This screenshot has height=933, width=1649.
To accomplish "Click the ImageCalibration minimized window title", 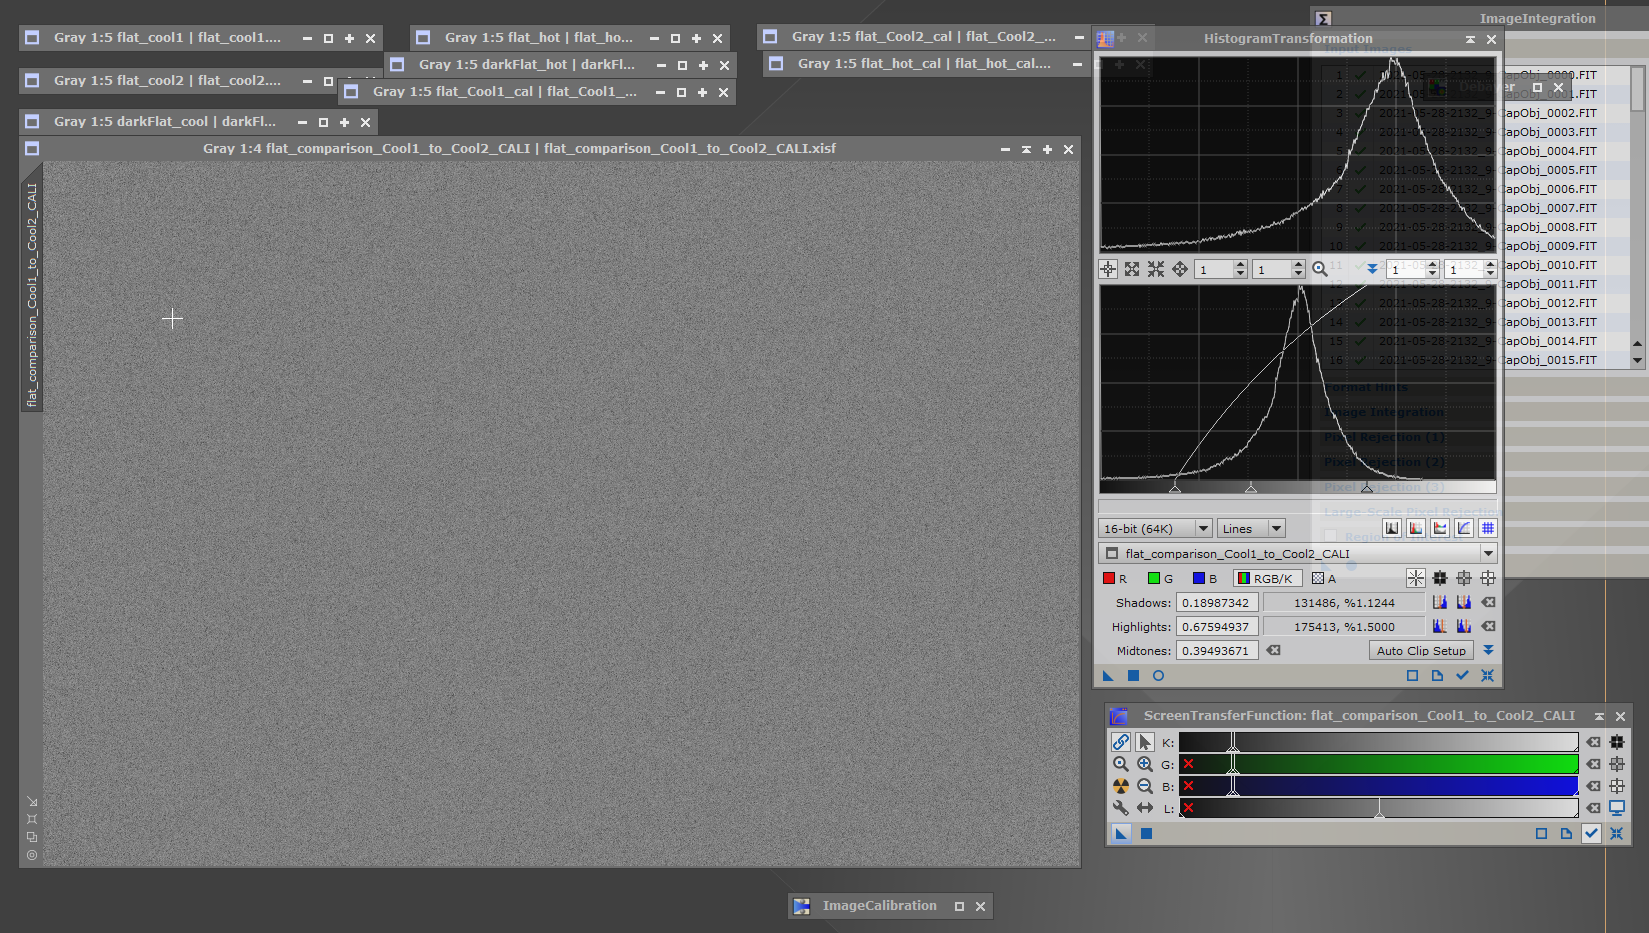I will [x=879, y=906].
